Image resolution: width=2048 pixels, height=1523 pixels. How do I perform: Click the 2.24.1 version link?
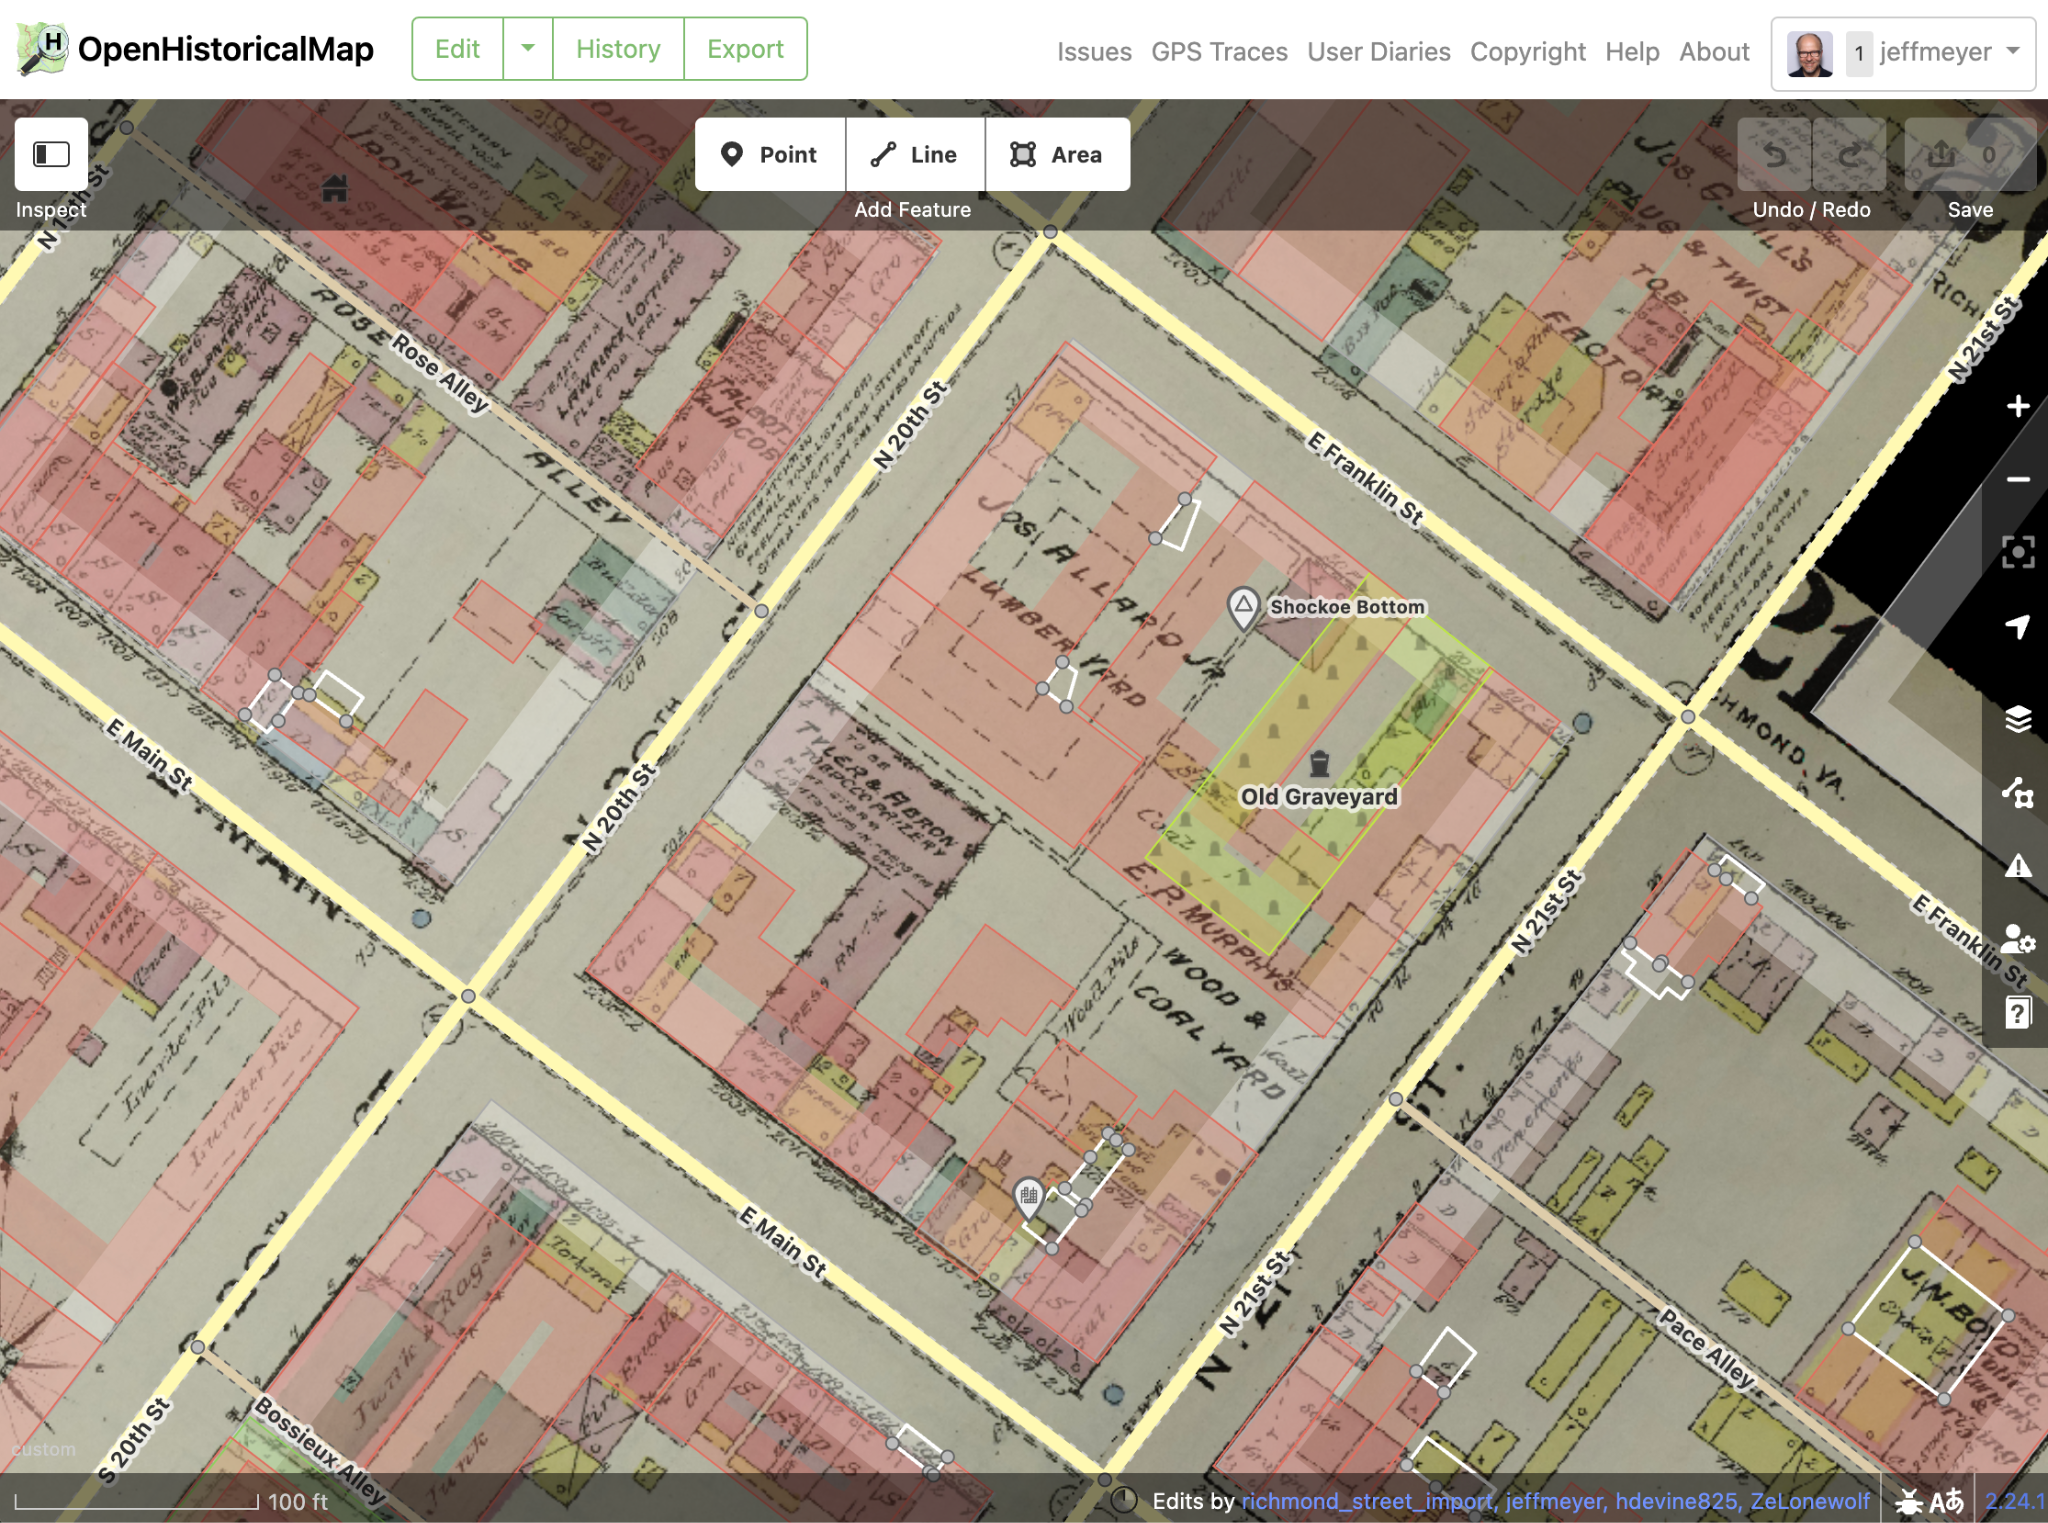pos(2015,1501)
